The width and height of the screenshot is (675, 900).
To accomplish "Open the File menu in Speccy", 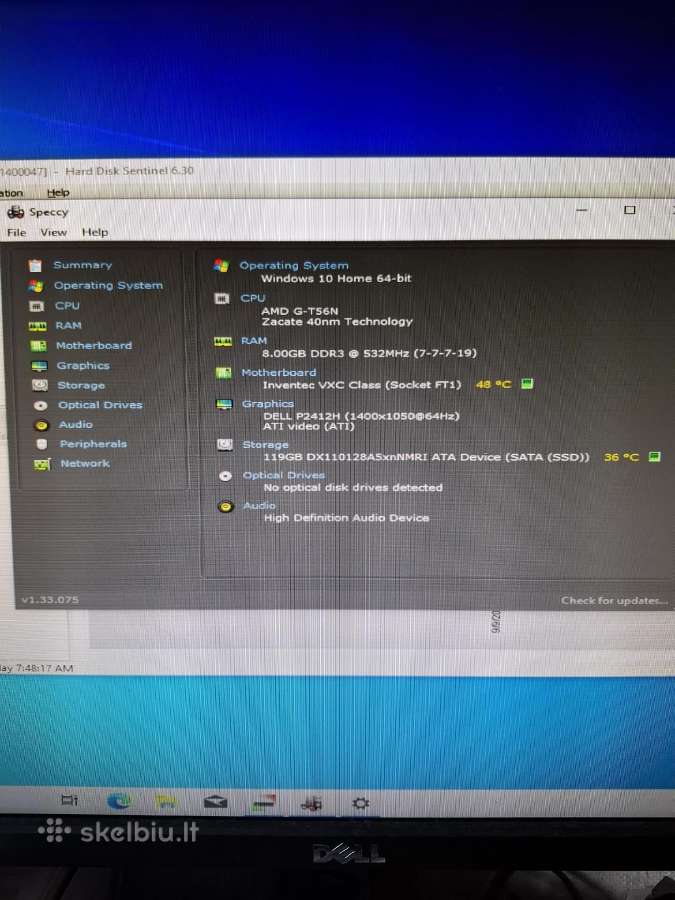I will click(17, 232).
